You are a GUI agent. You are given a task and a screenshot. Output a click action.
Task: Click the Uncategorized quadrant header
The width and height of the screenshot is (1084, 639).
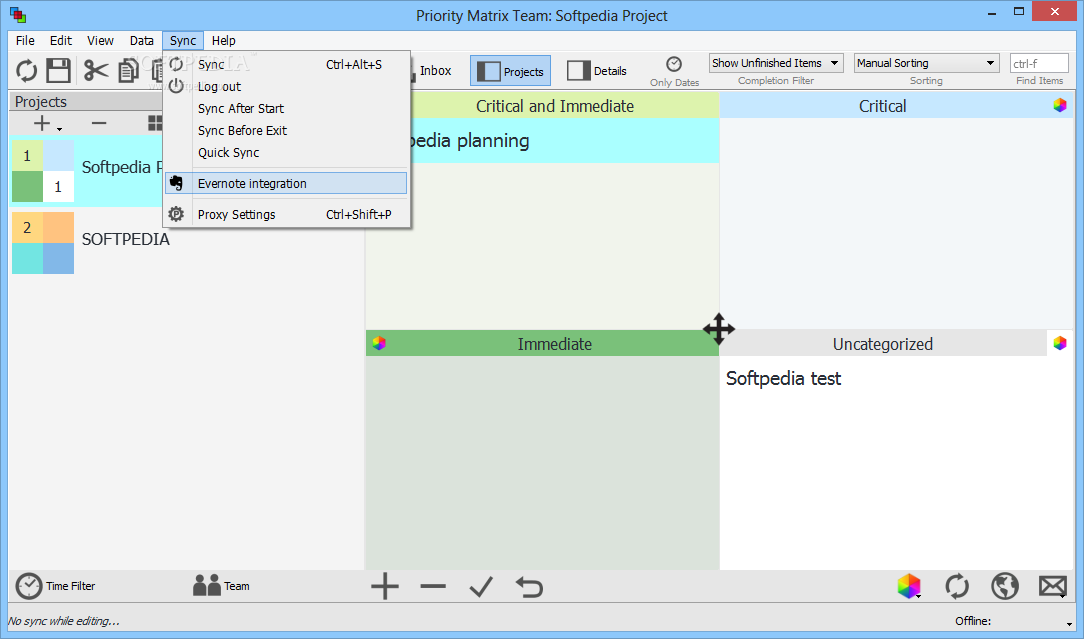[x=883, y=344]
